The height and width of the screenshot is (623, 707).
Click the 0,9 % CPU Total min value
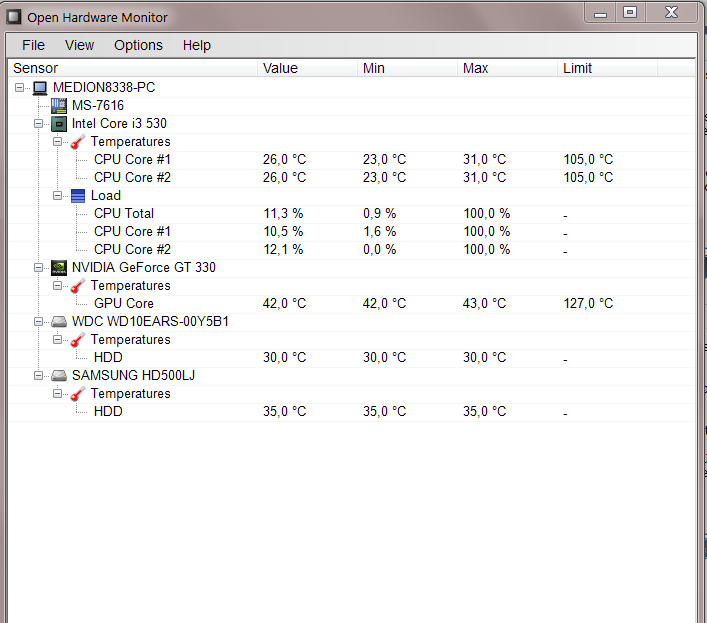tap(380, 214)
